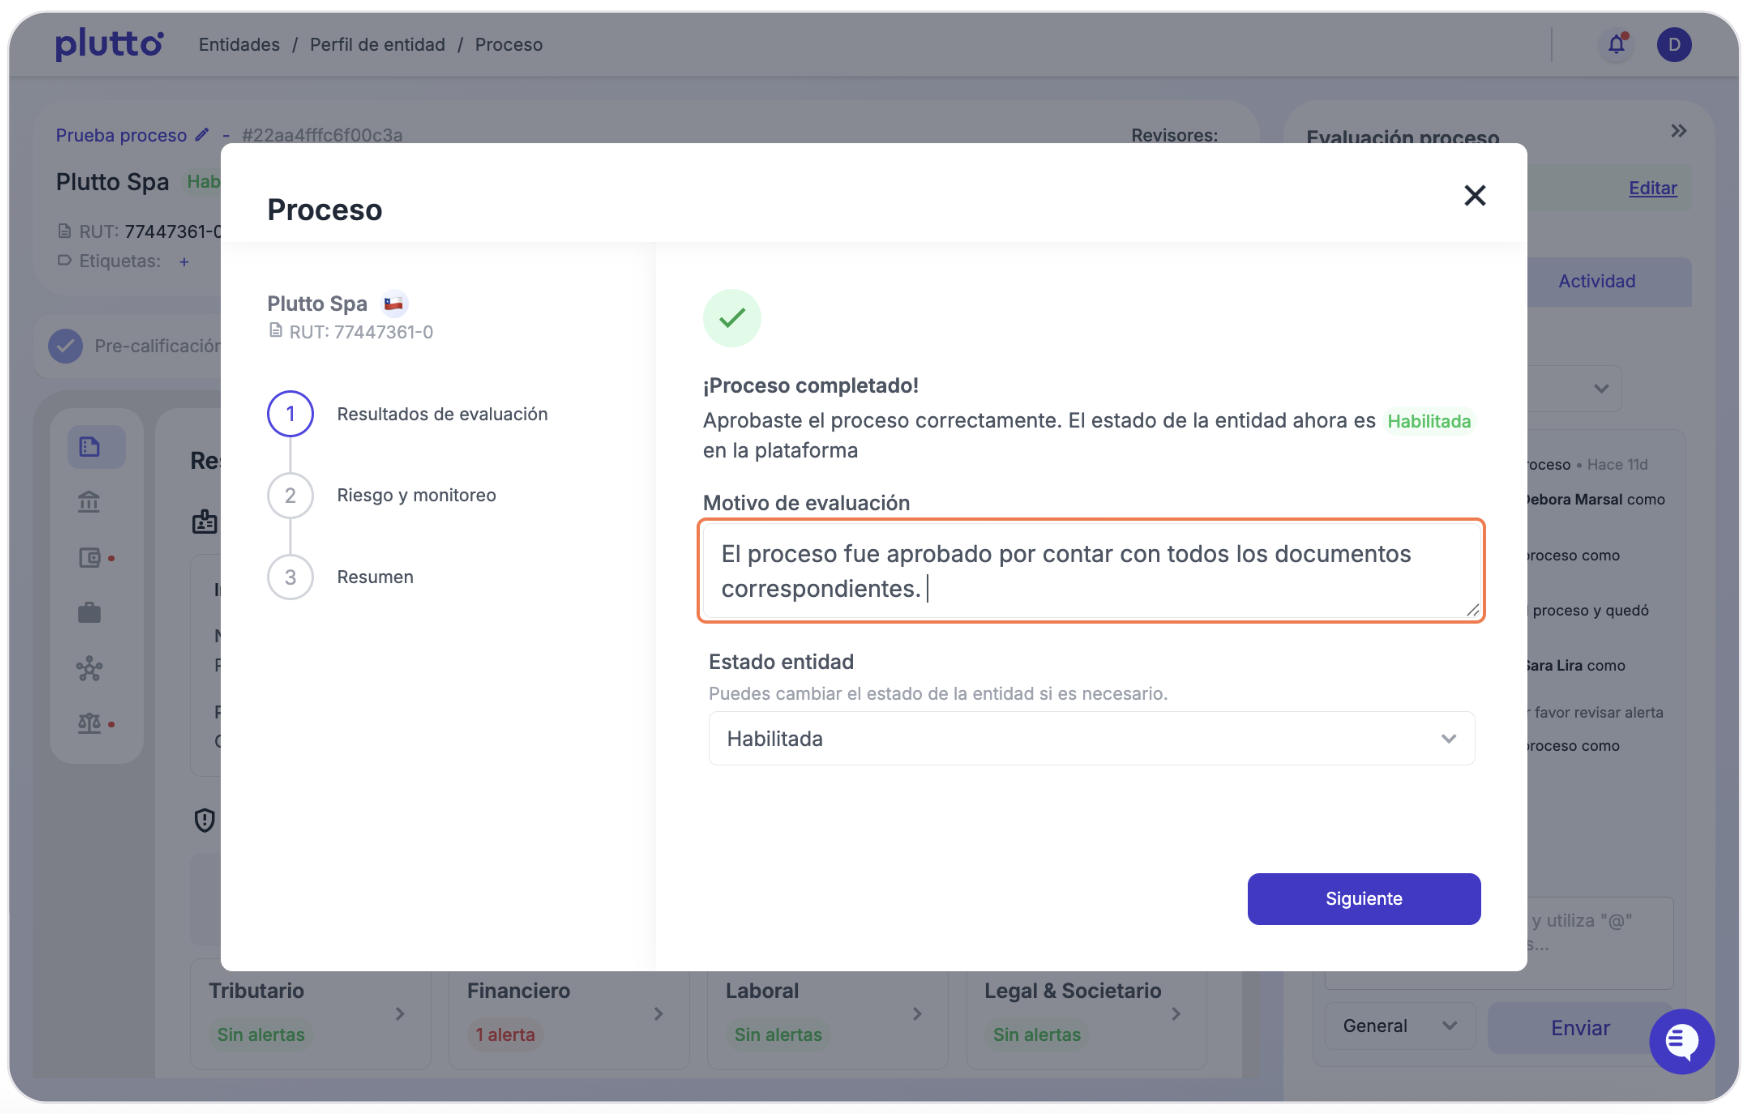Open the network graph sidebar icon

pos(90,669)
